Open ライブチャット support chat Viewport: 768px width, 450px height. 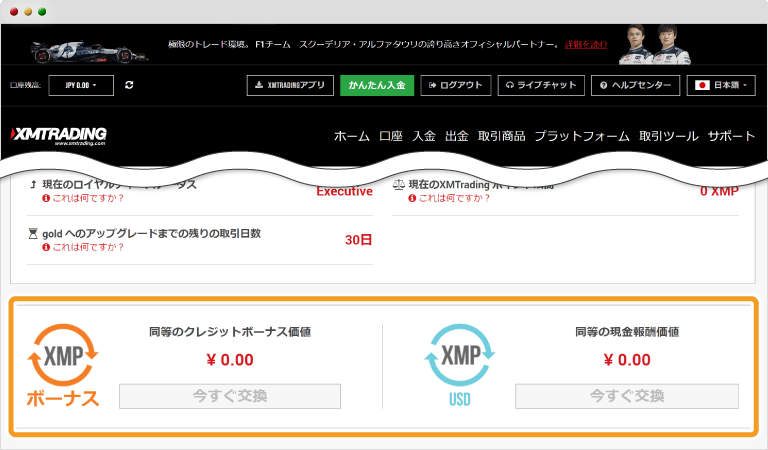click(x=541, y=85)
